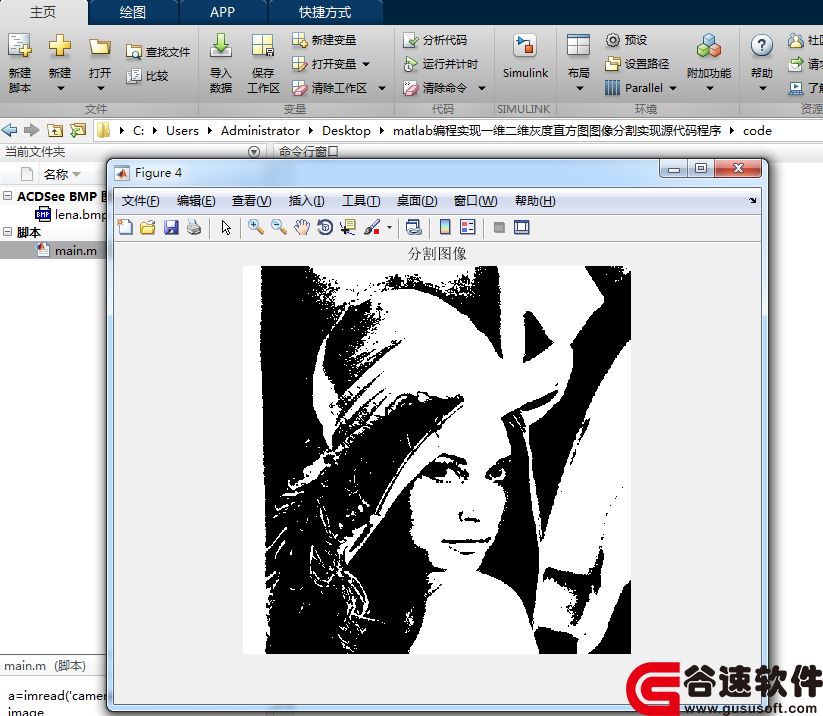Click Administrator in the address path
Image resolution: width=823 pixels, height=716 pixels.
[x=260, y=131]
